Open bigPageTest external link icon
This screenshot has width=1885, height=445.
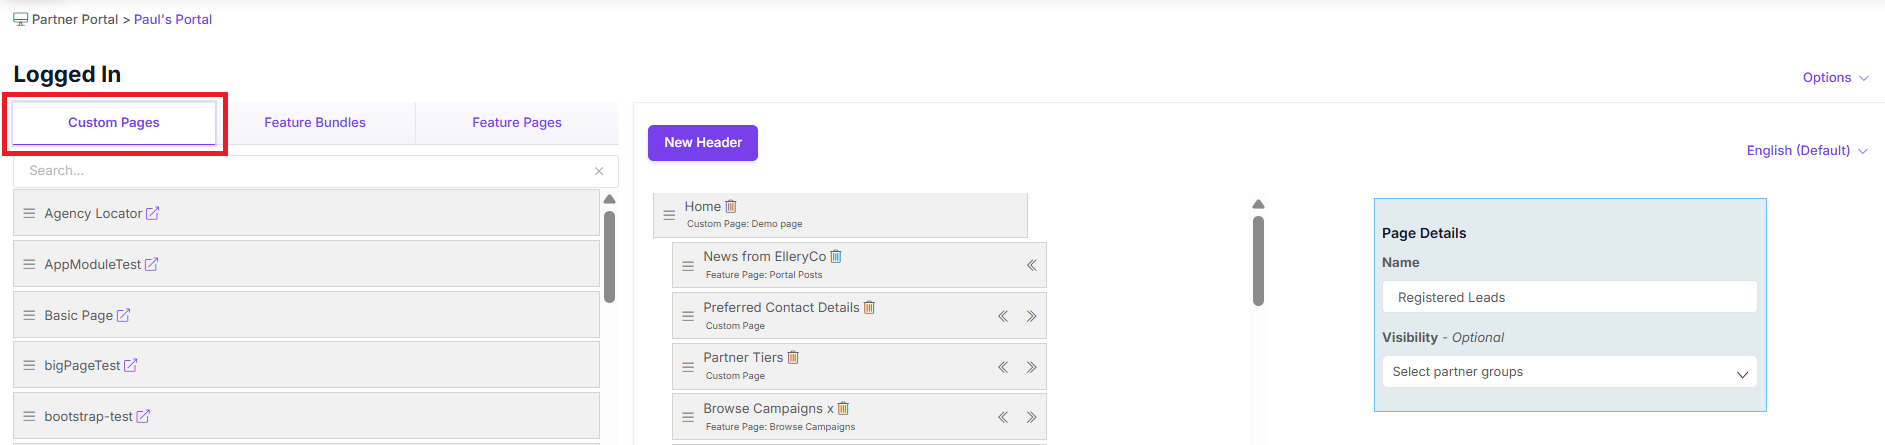coord(131,365)
